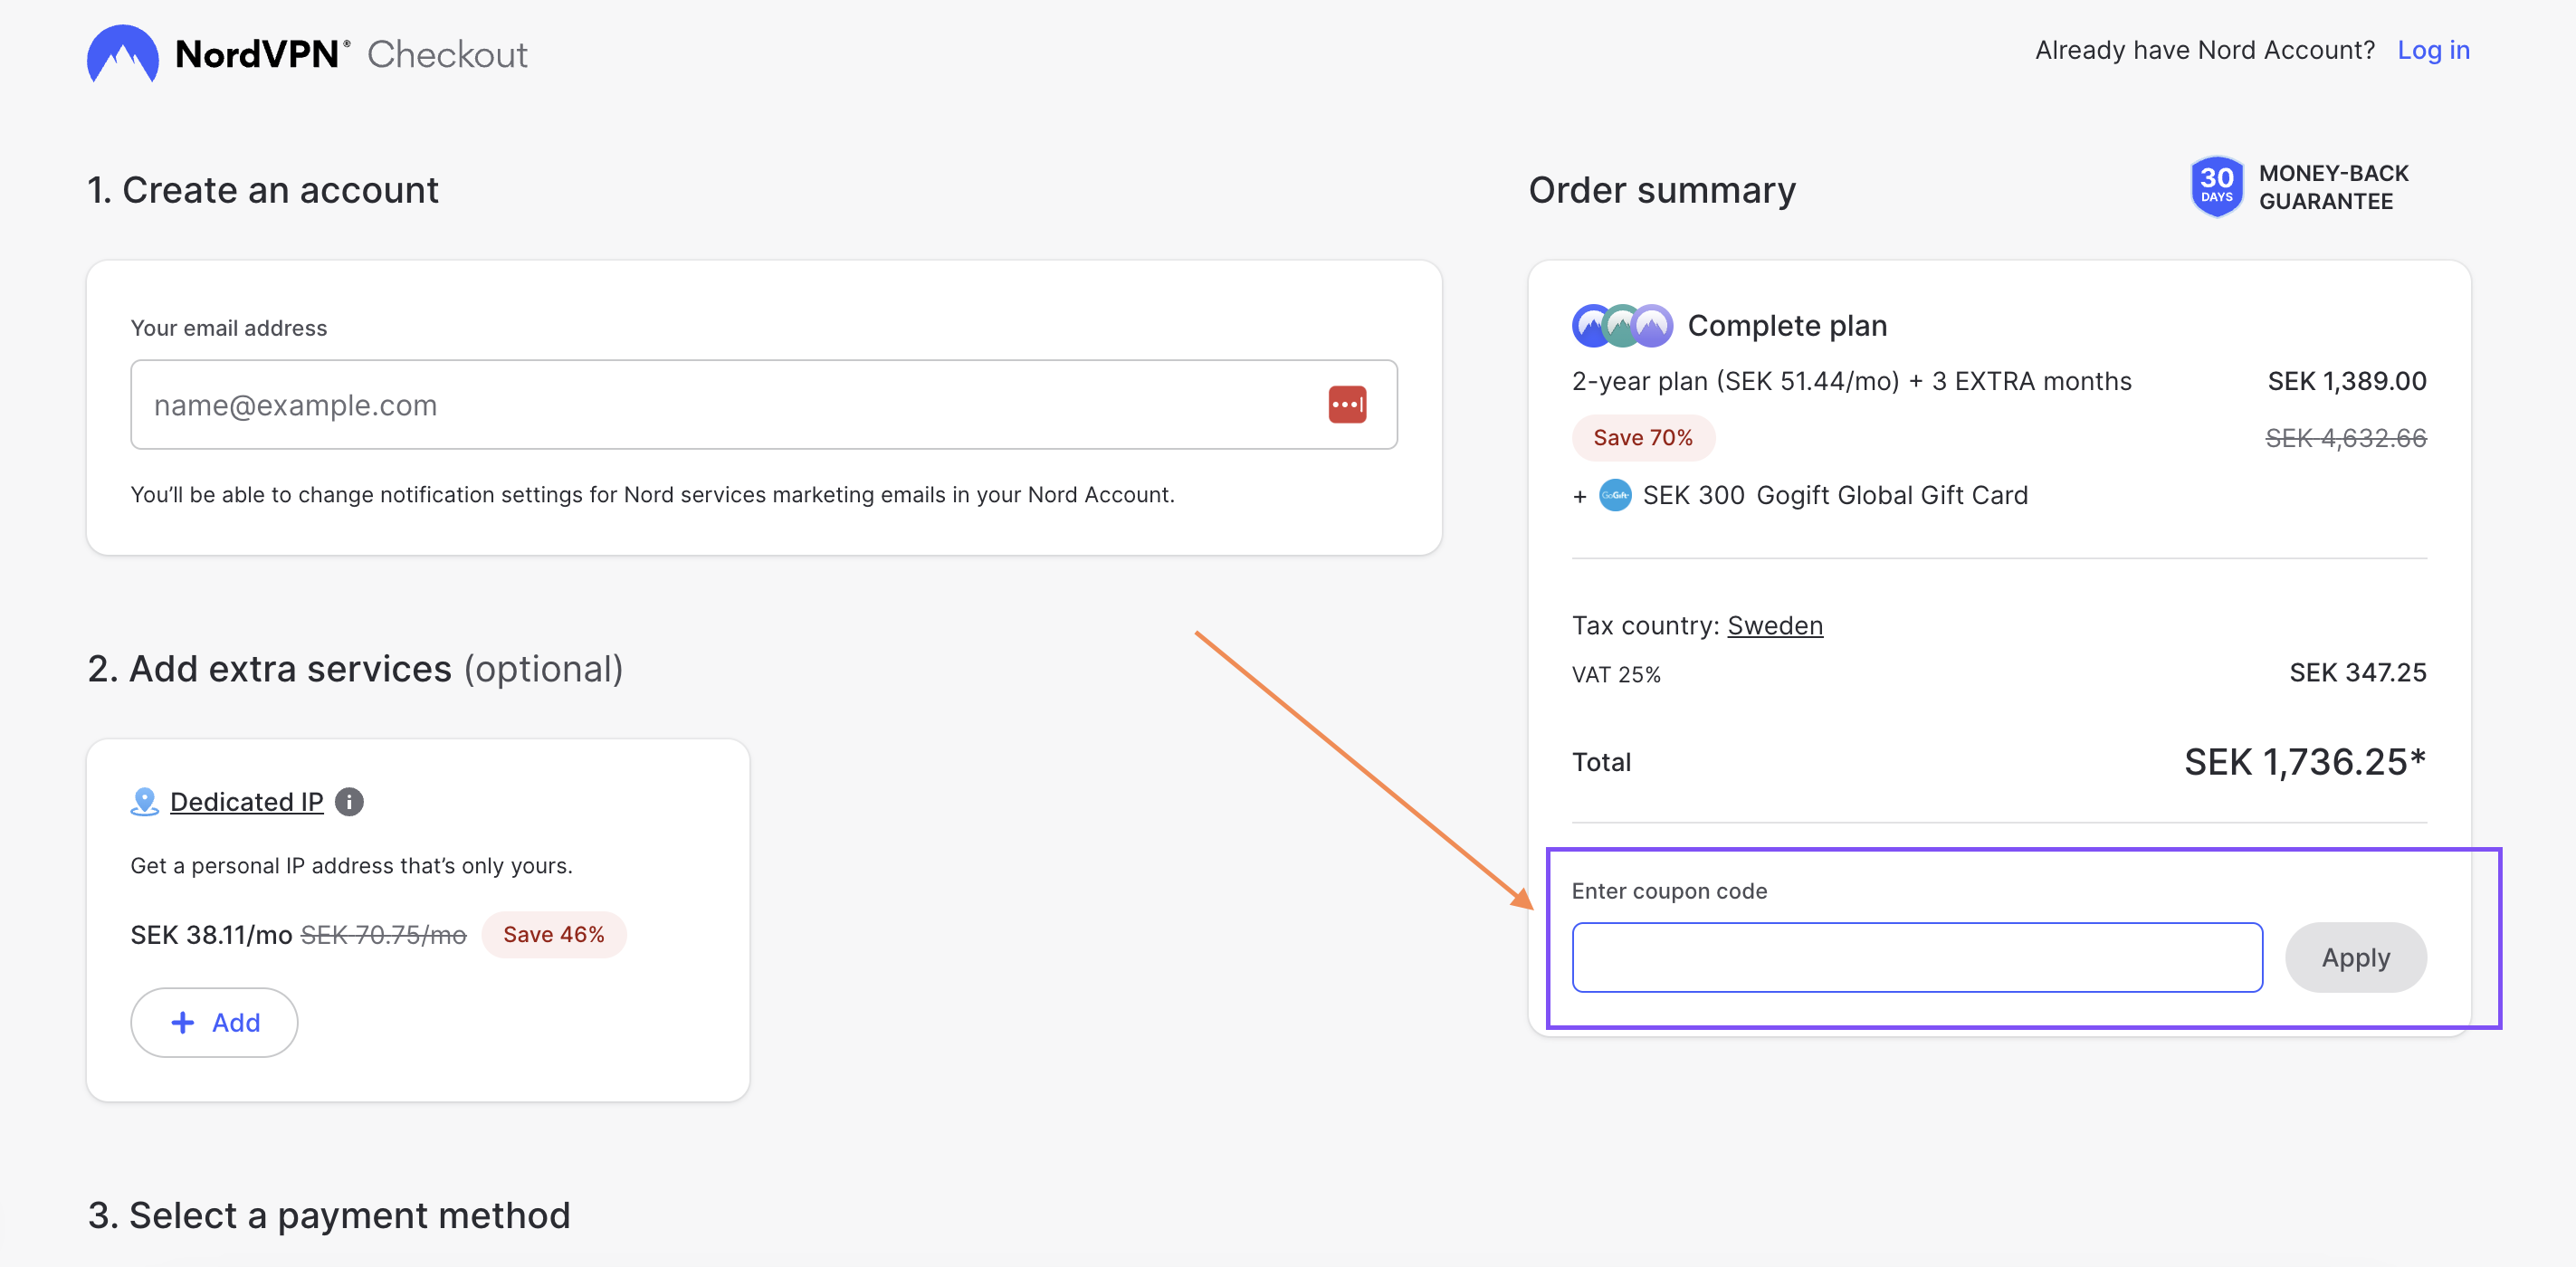Click '2-year plan (SEK 51.44/mo)' description

[x=1735, y=381]
